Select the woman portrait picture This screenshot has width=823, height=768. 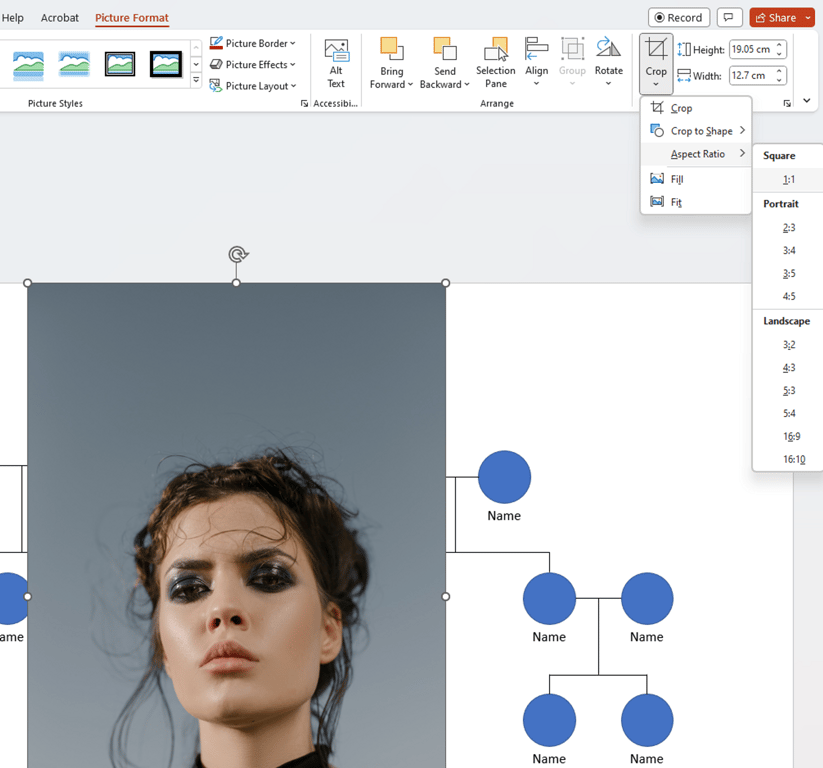[x=236, y=525]
